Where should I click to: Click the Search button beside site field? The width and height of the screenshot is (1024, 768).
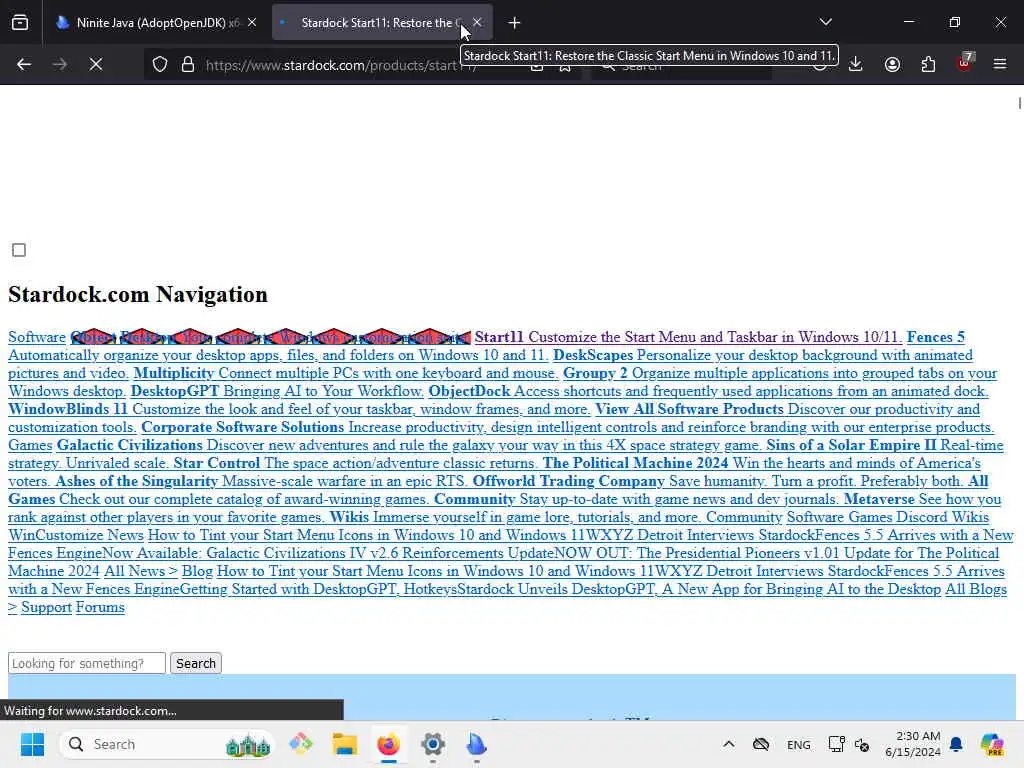coord(196,663)
